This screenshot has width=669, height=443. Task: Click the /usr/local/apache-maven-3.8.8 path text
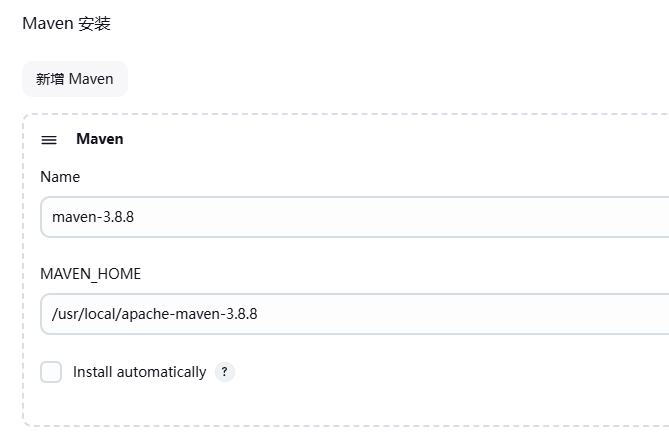[x=155, y=314]
